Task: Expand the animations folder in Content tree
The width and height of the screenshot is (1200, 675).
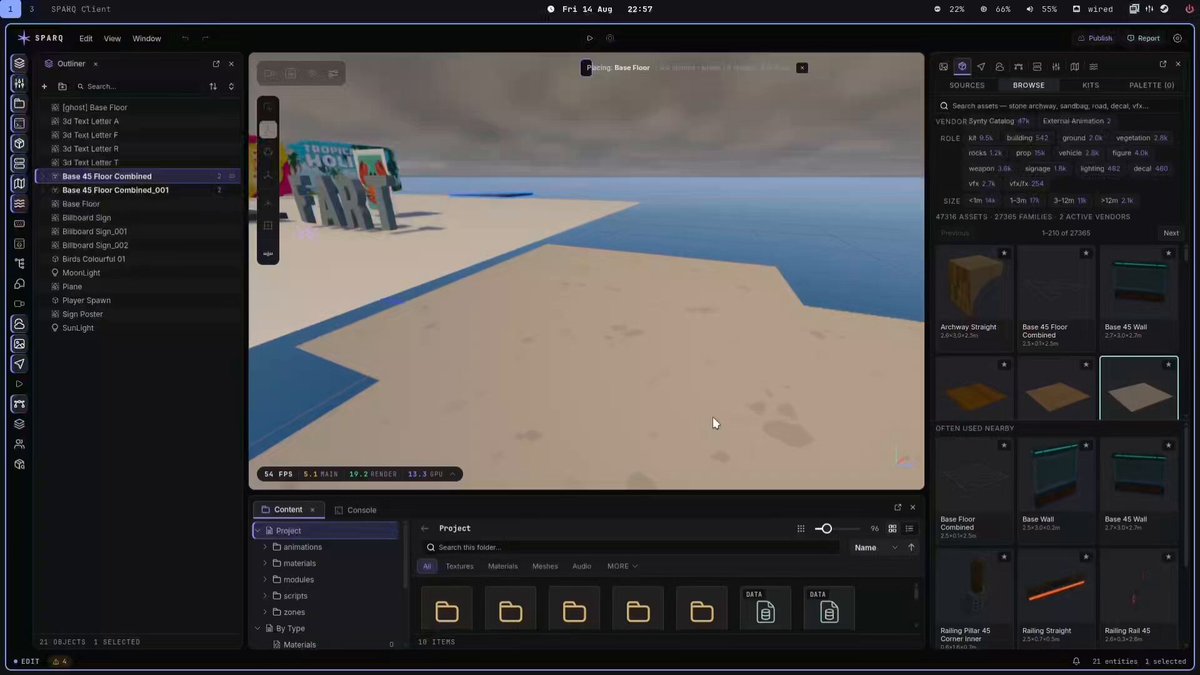Action: coord(265,547)
